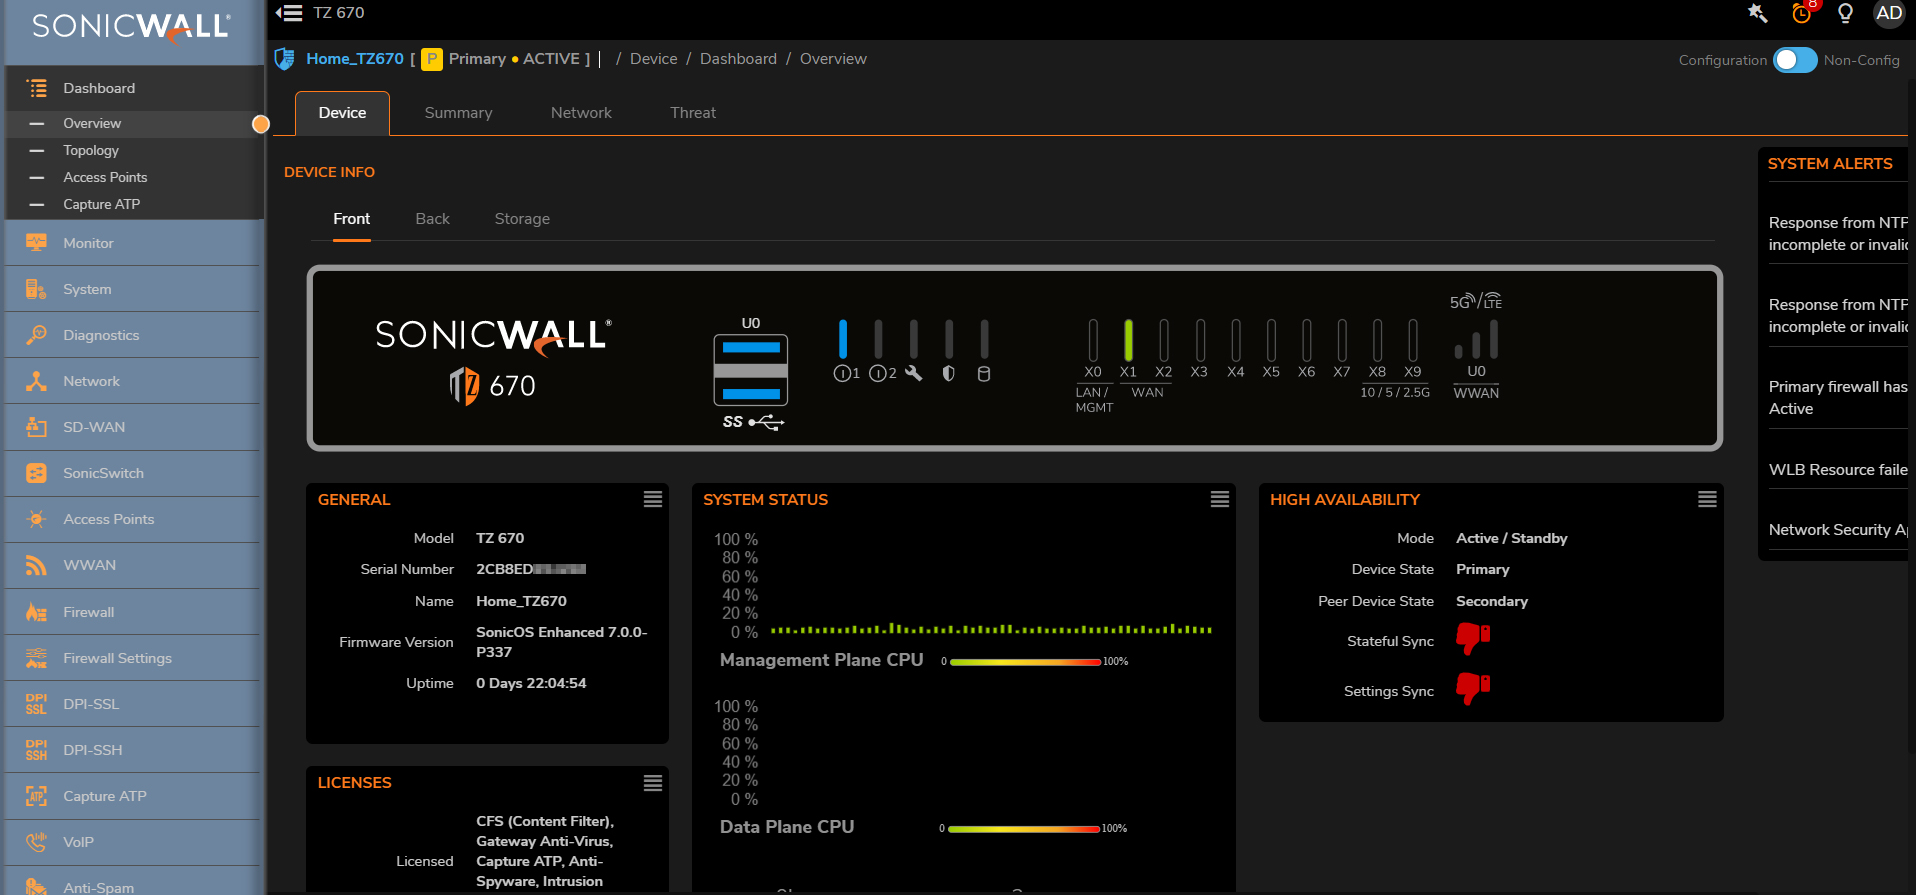Open the High Availability panel menu

tap(1707, 499)
